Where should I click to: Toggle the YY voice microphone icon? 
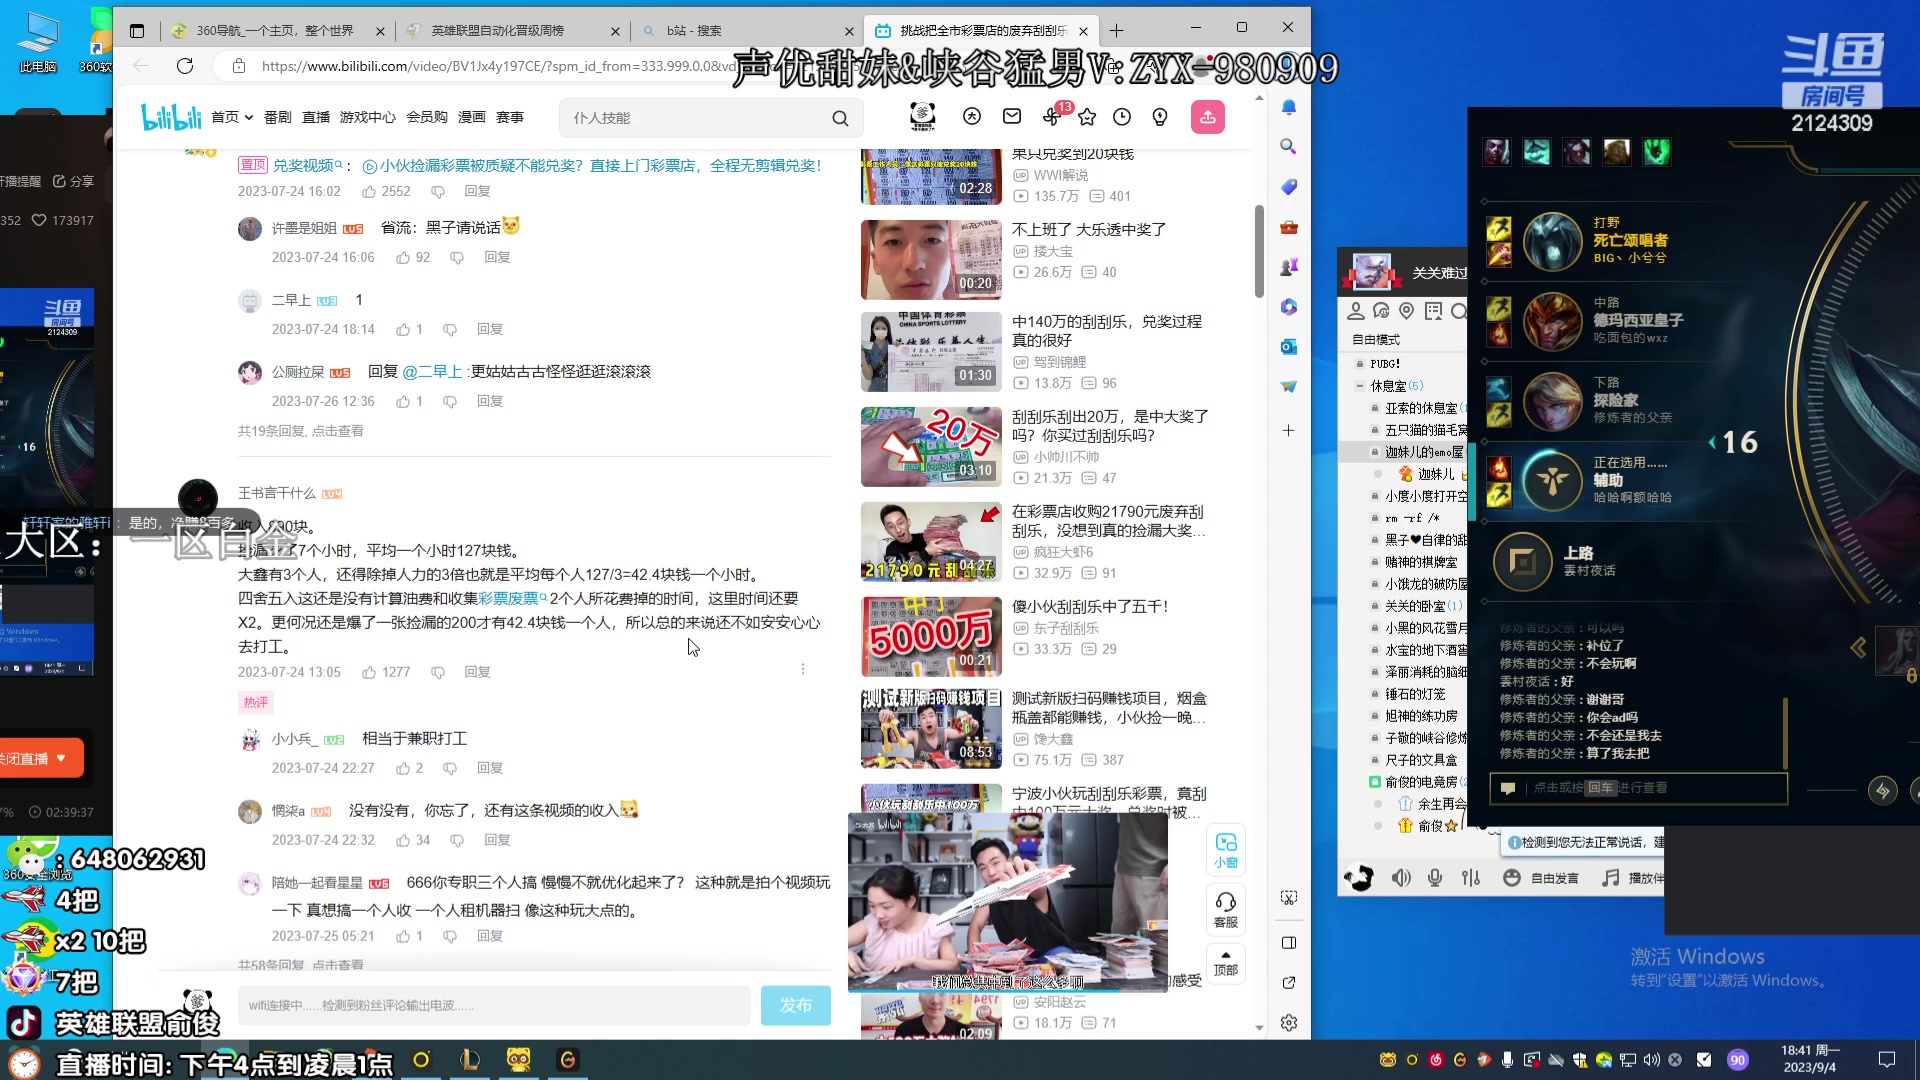click(1435, 877)
